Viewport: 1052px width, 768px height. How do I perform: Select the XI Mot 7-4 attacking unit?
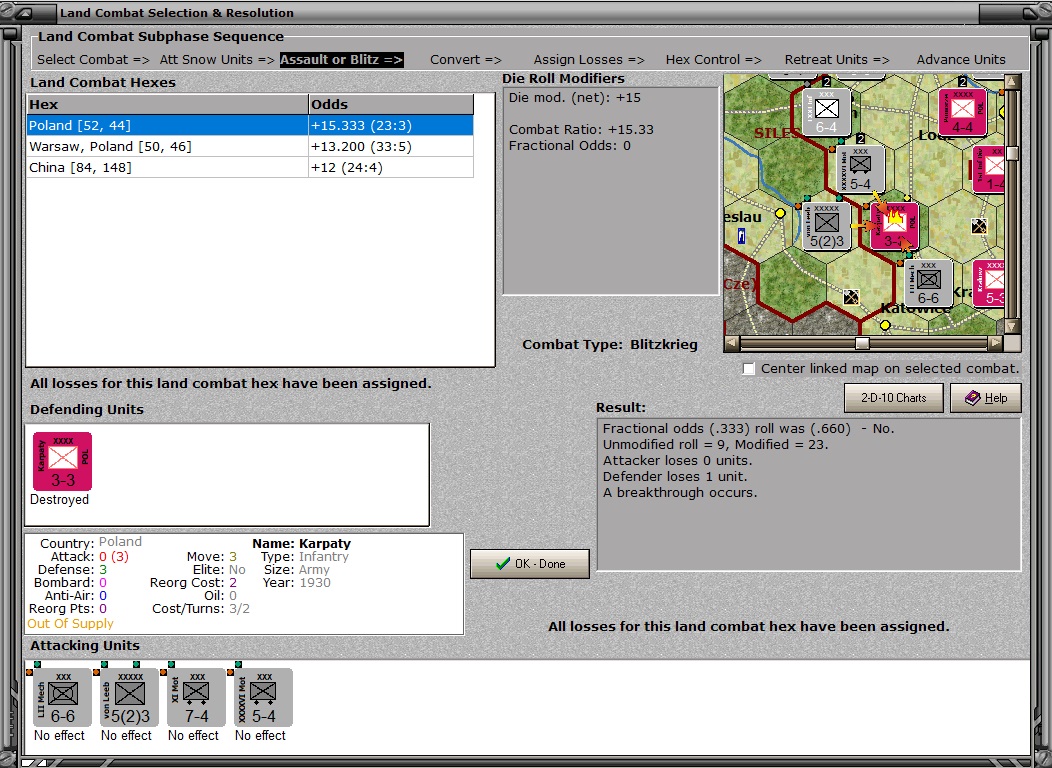[197, 697]
